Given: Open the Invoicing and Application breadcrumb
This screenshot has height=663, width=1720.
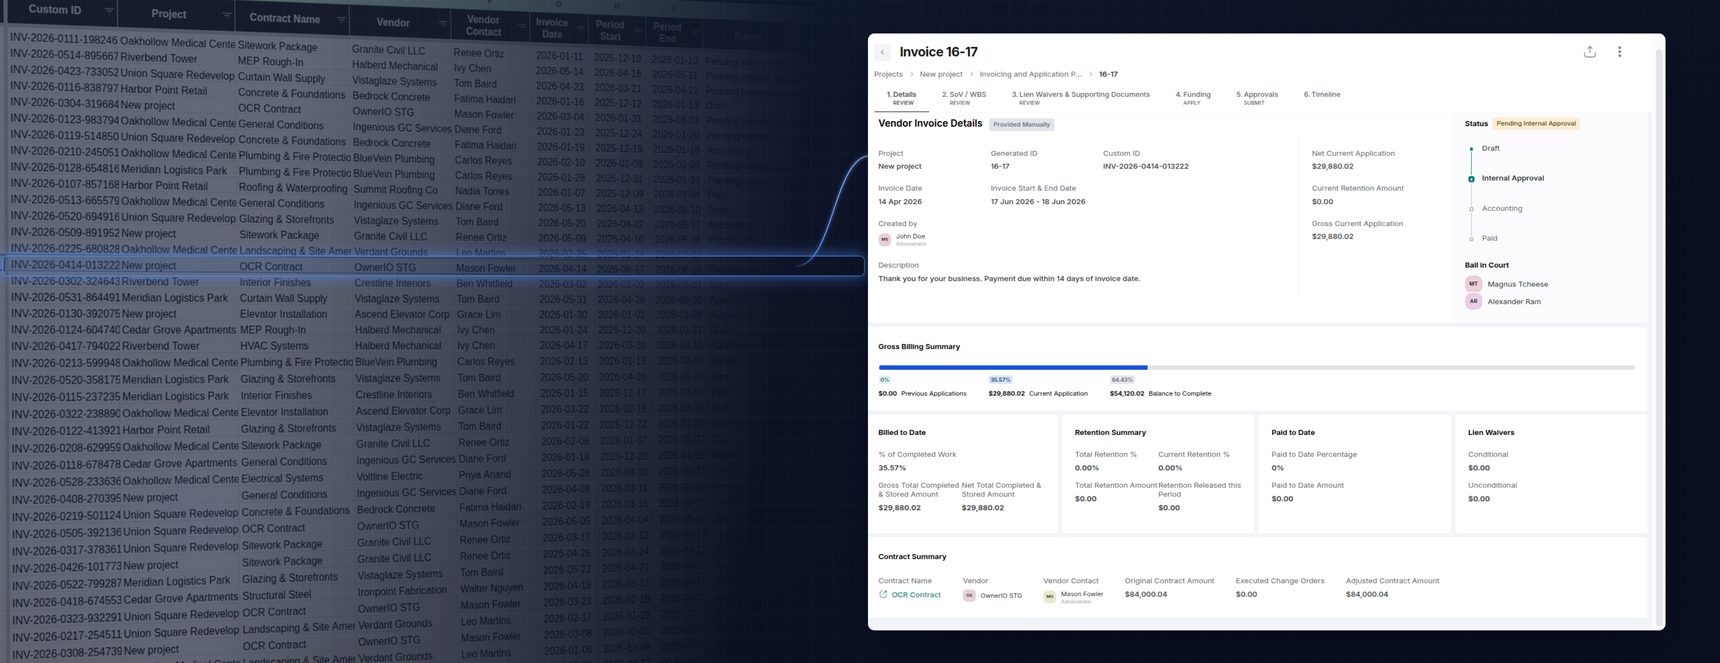Looking at the screenshot, I should (x=1030, y=74).
